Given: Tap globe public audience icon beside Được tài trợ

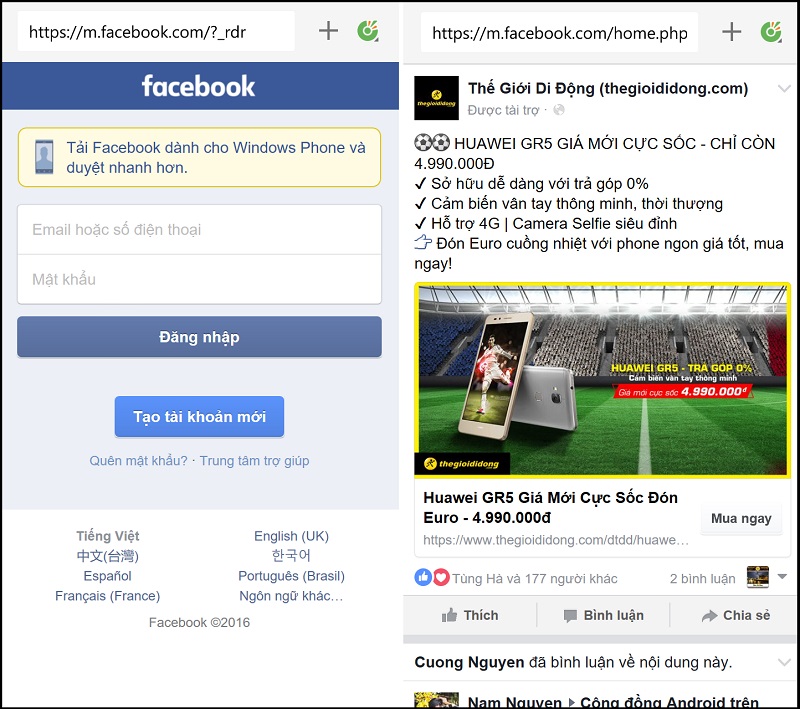Looking at the screenshot, I should pyautogui.click(x=559, y=110).
